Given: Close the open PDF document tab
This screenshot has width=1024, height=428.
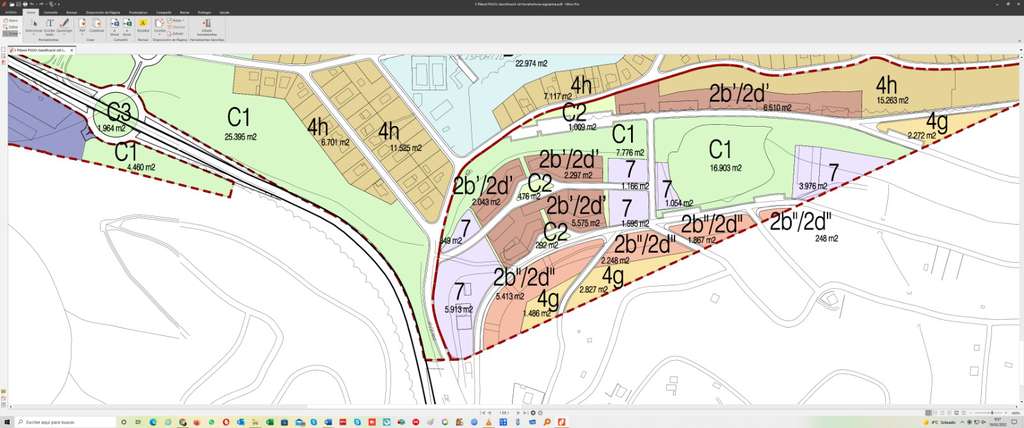Looking at the screenshot, I should tap(69, 49).
